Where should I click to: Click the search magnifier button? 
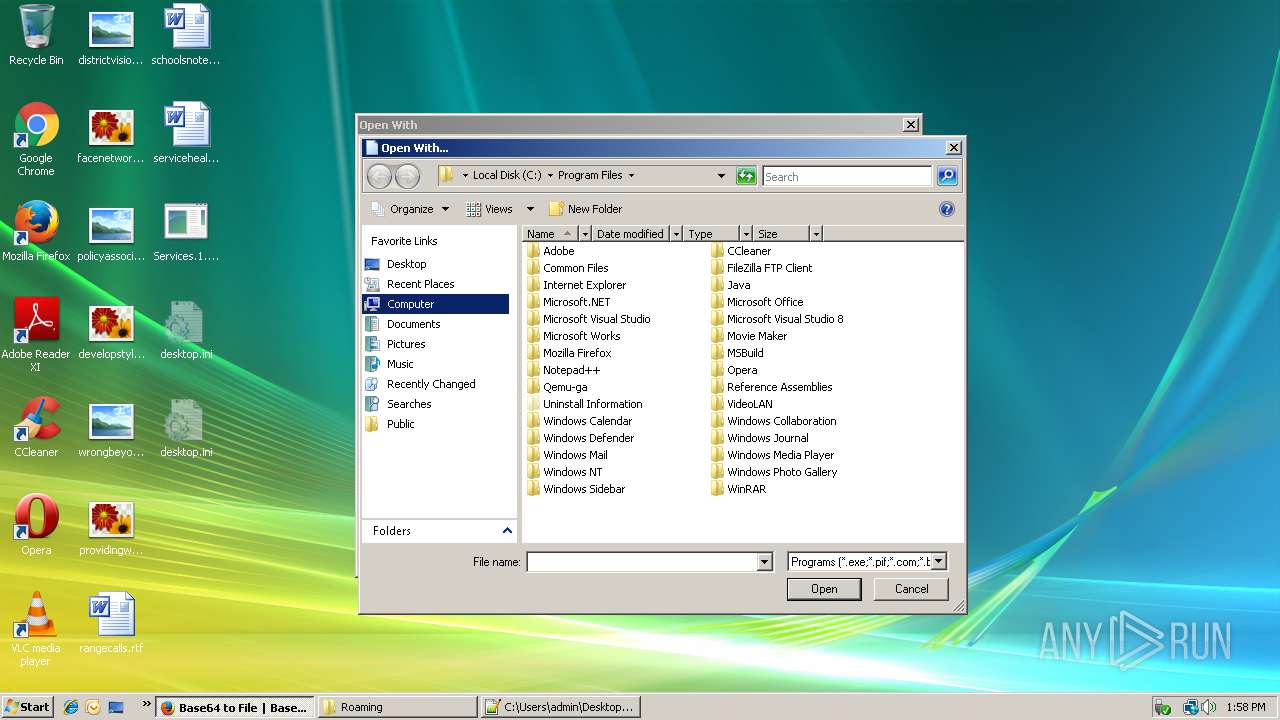point(947,176)
